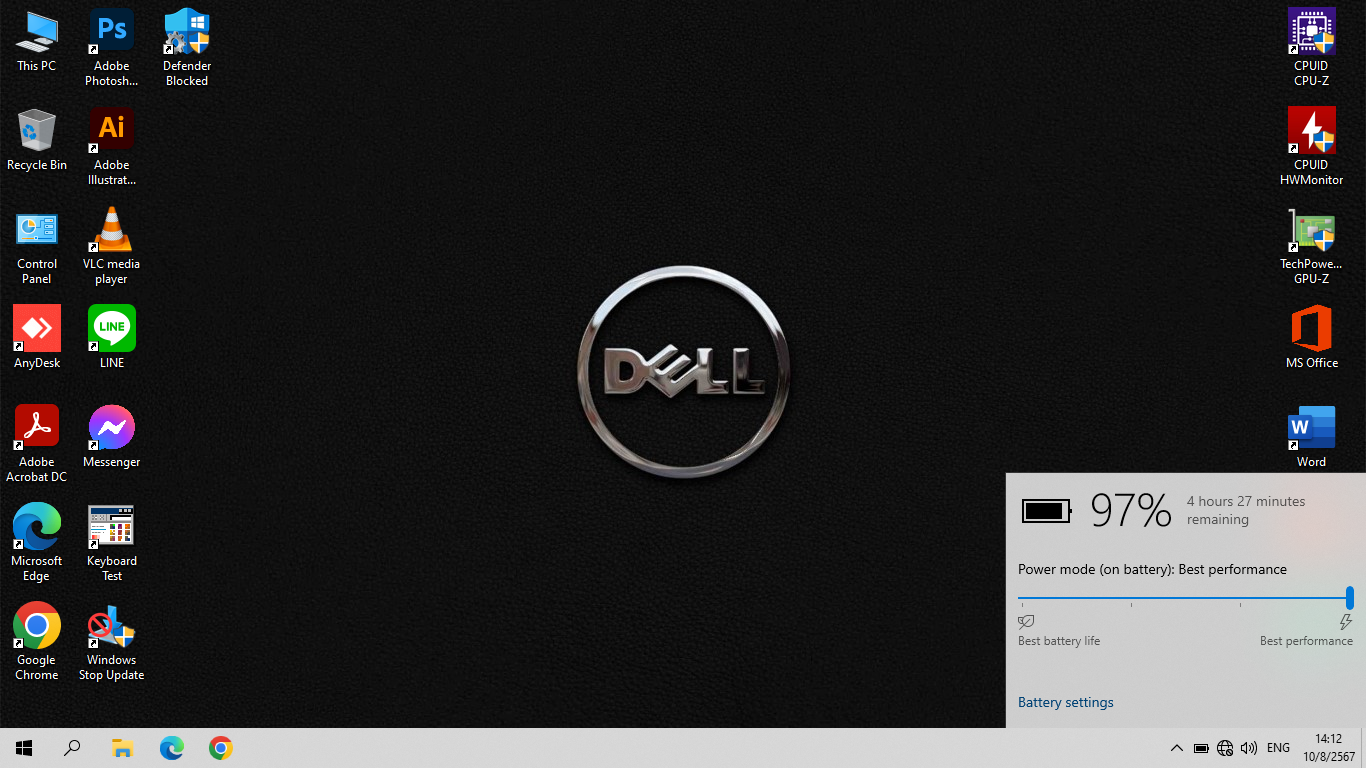
Task: Select the Defender Blocked shortcut
Action: (x=187, y=48)
